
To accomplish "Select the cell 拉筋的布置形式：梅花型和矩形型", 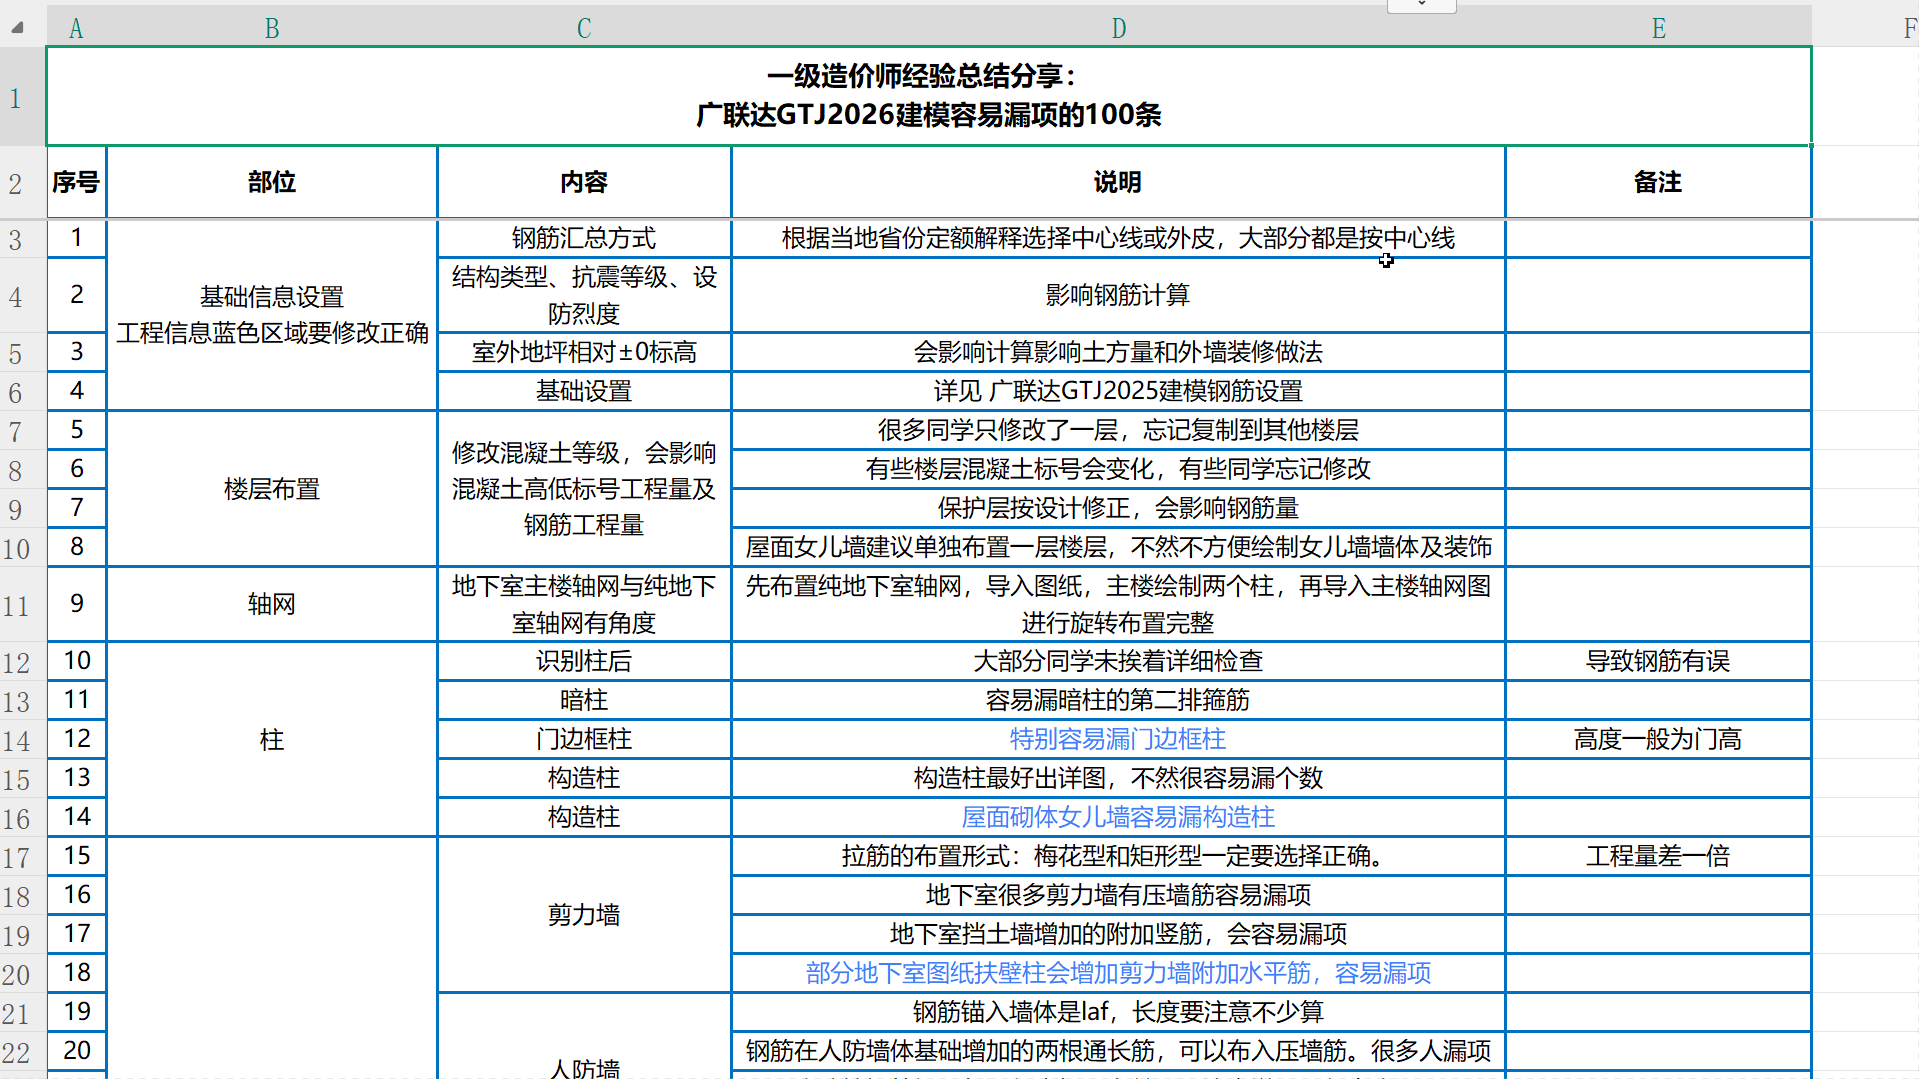I will point(1118,856).
